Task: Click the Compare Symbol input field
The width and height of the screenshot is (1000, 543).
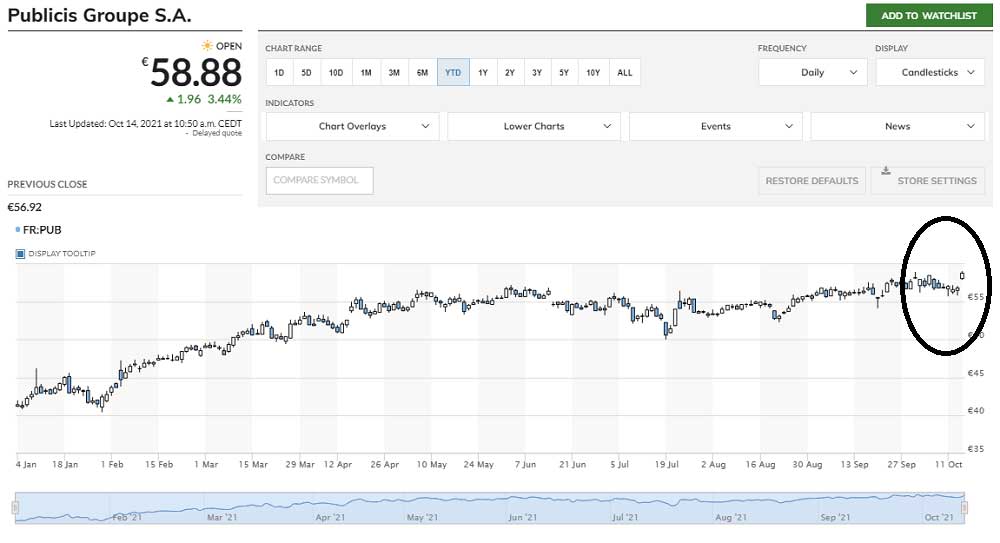Action: [x=320, y=181]
